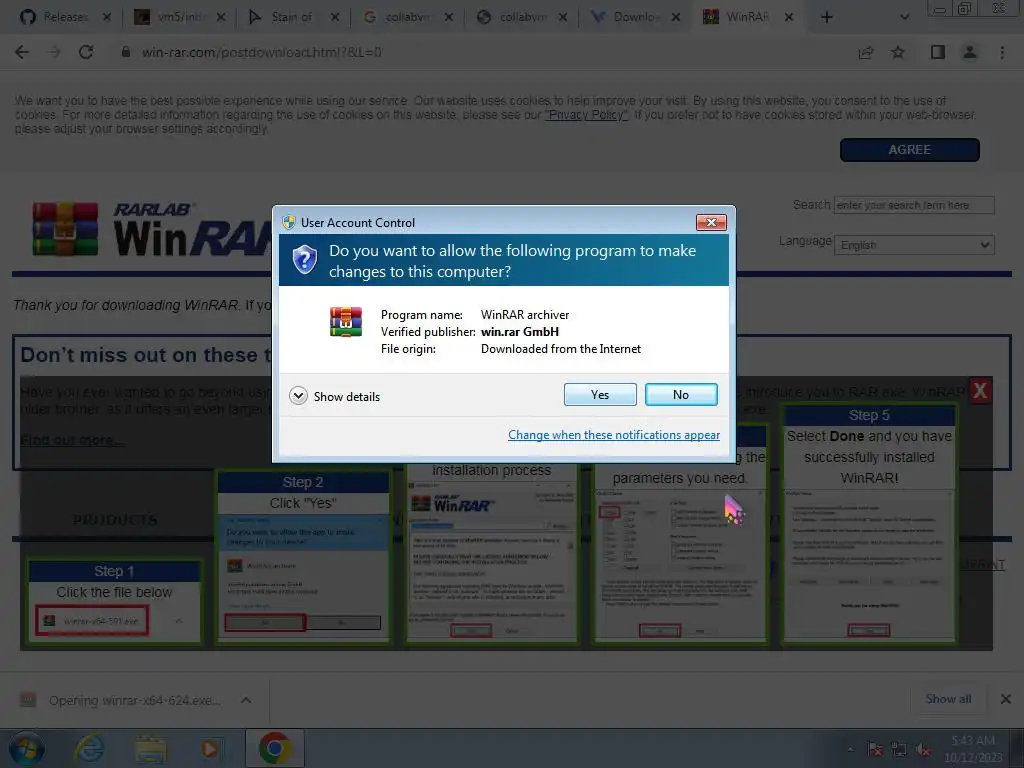This screenshot has width=1024, height=768.
Task: Open a new browser tab
Action: point(826,17)
